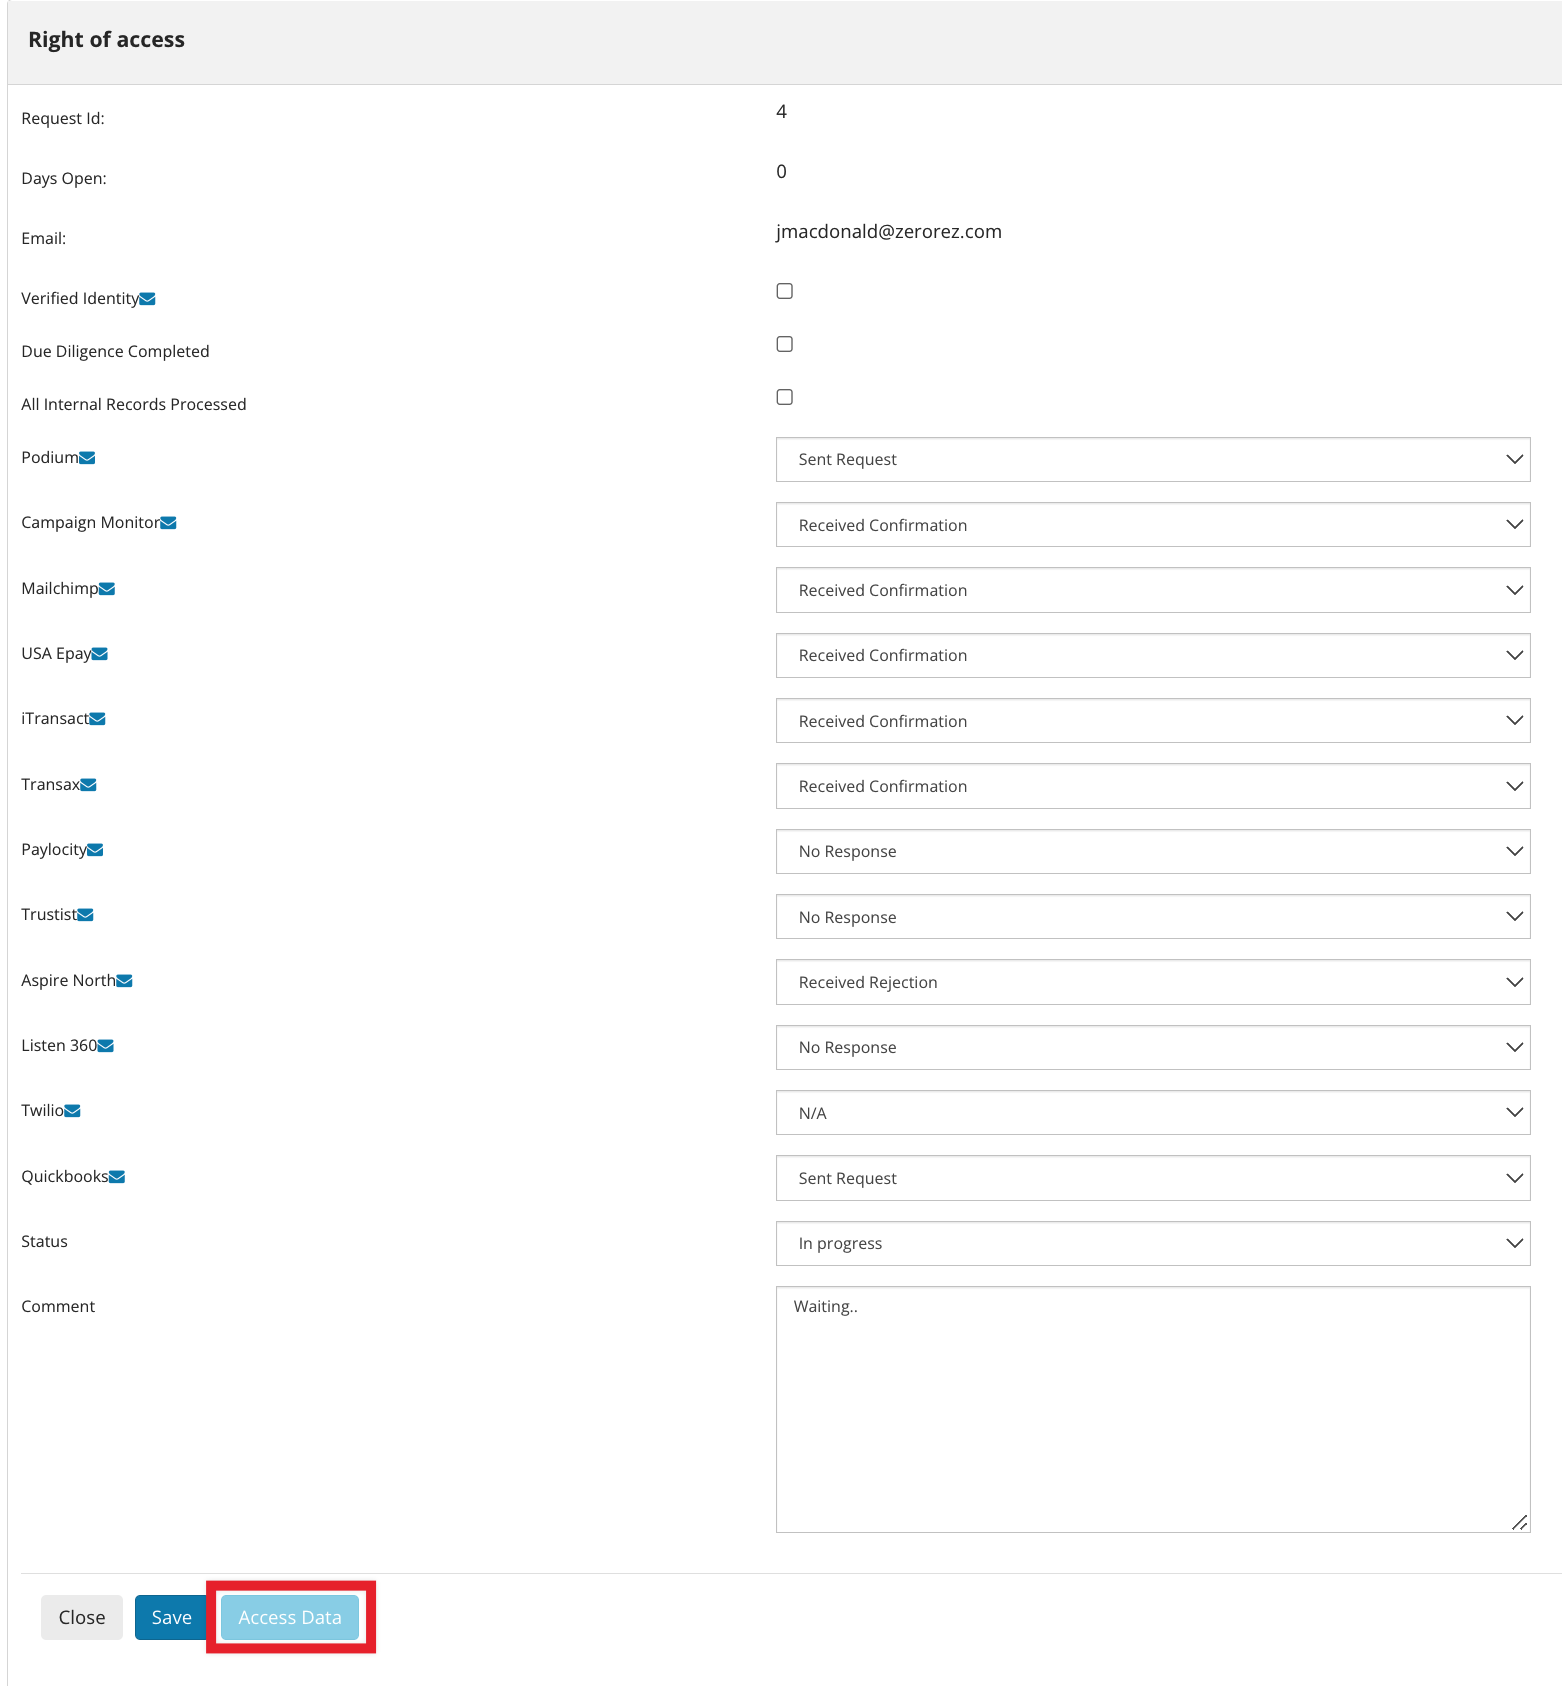Open the Podium status dropdown

(x=1153, y=459)
